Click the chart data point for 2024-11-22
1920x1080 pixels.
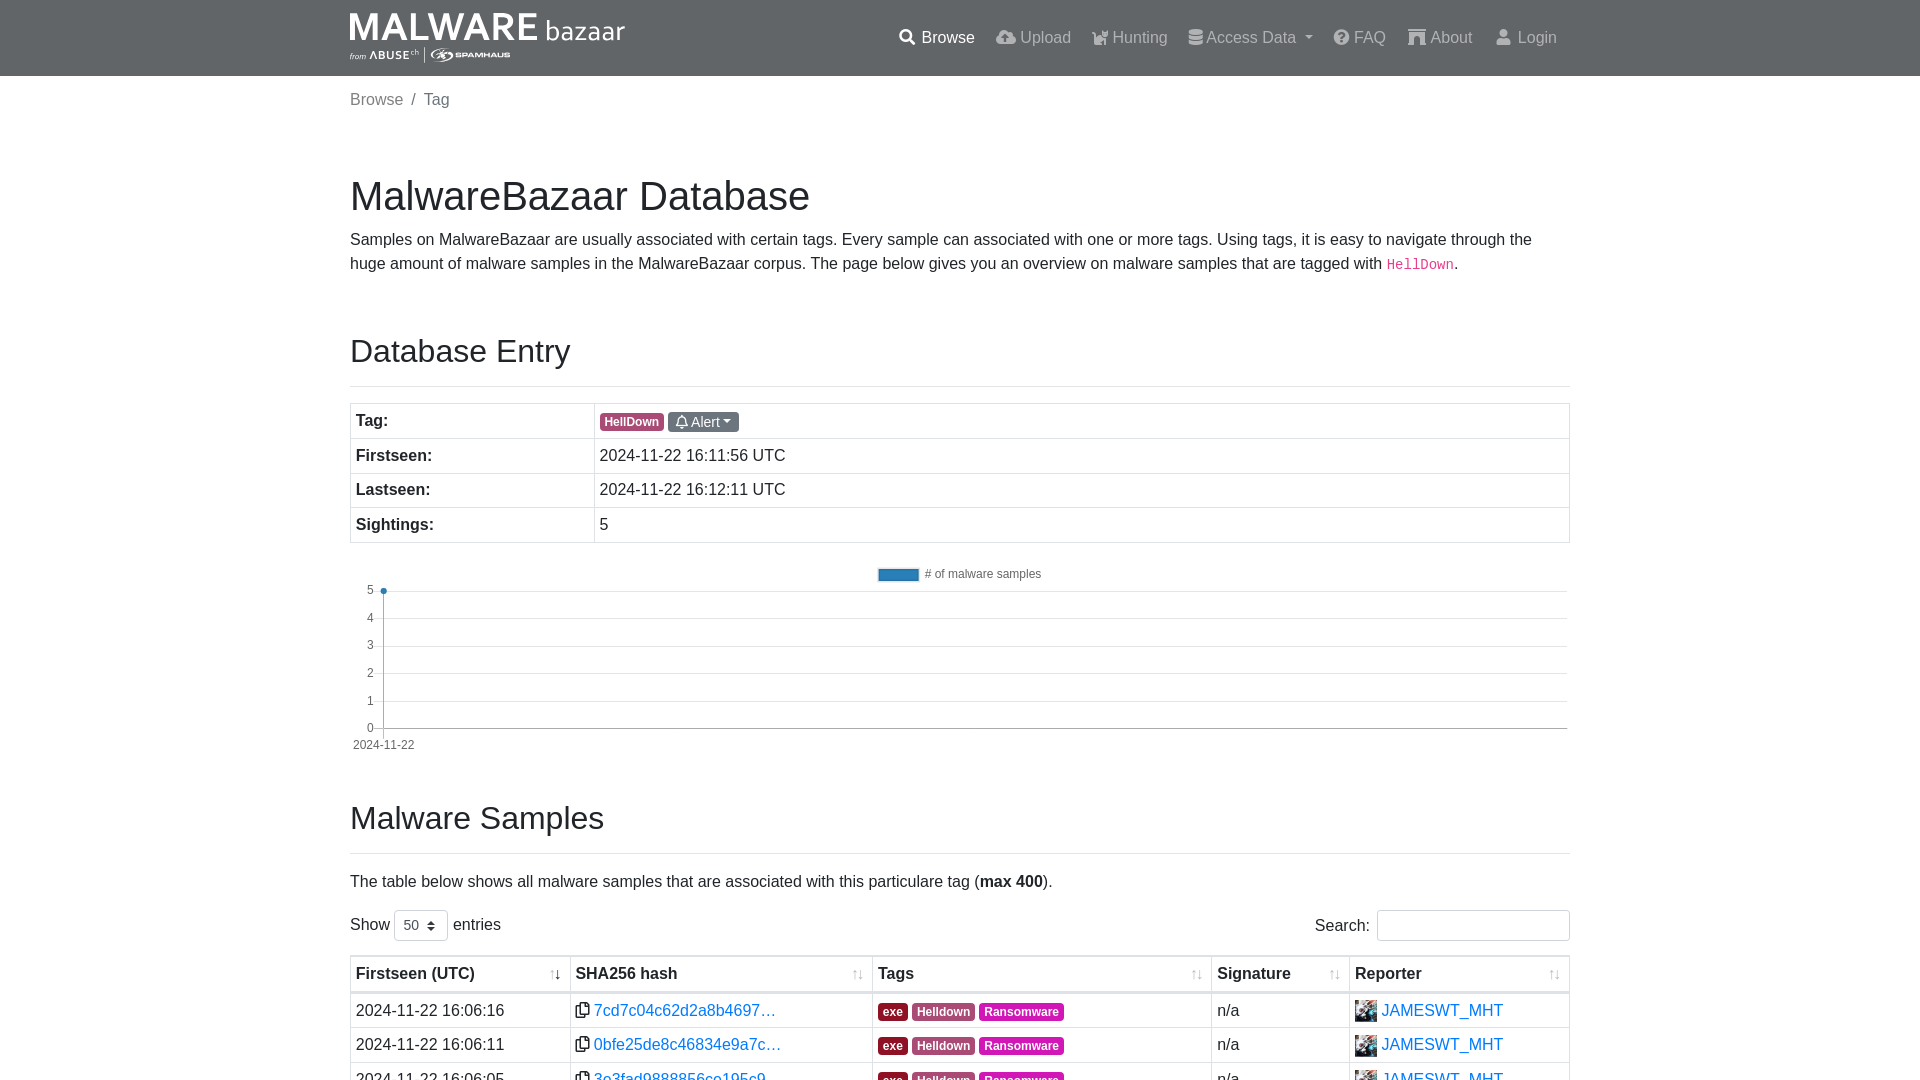pyautogui.click(x=383, y=591)
